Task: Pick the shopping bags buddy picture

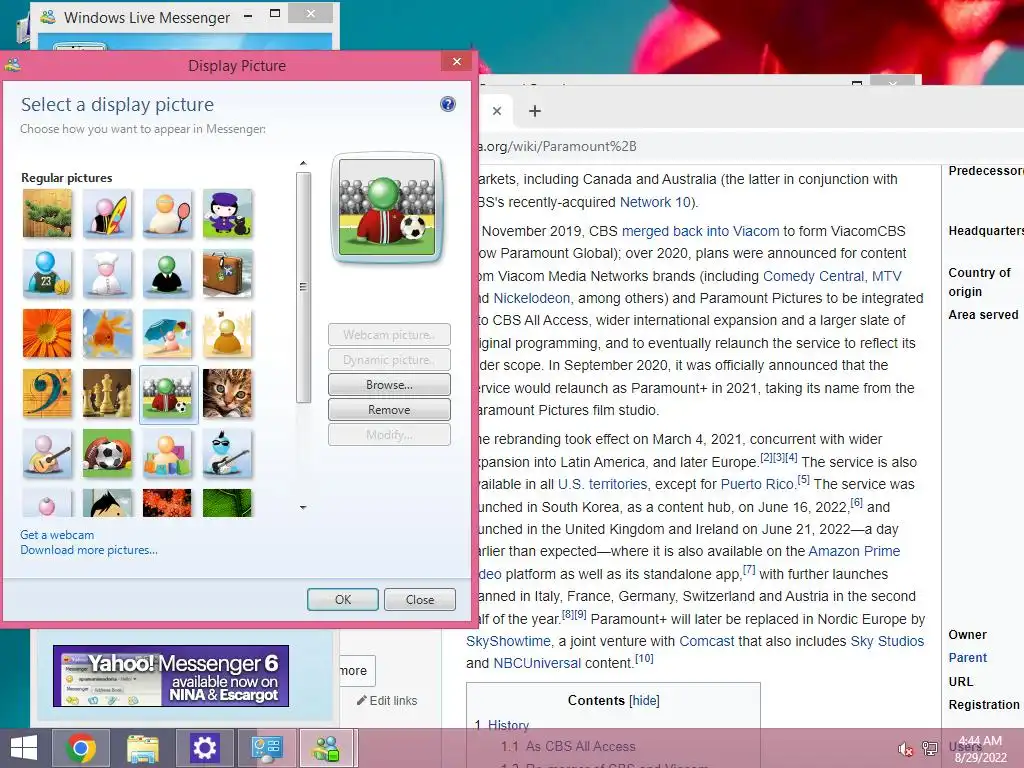Action: coord(167,454)
